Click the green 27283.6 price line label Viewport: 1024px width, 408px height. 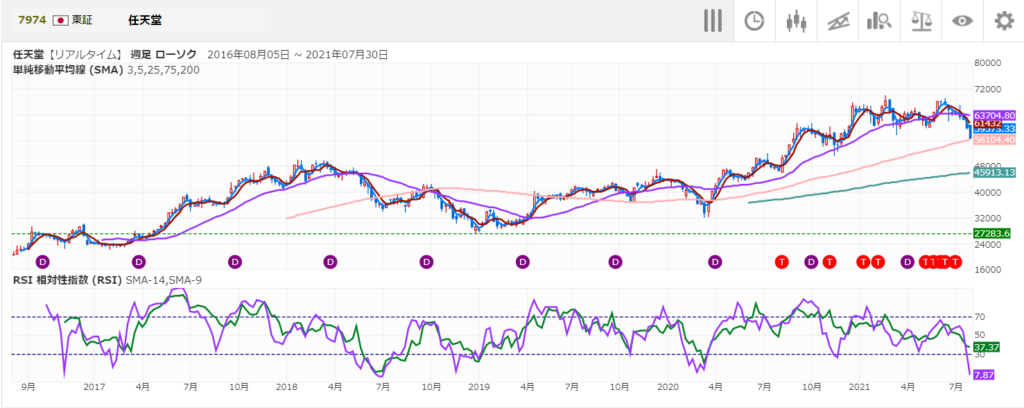click(x=992, y=233)
